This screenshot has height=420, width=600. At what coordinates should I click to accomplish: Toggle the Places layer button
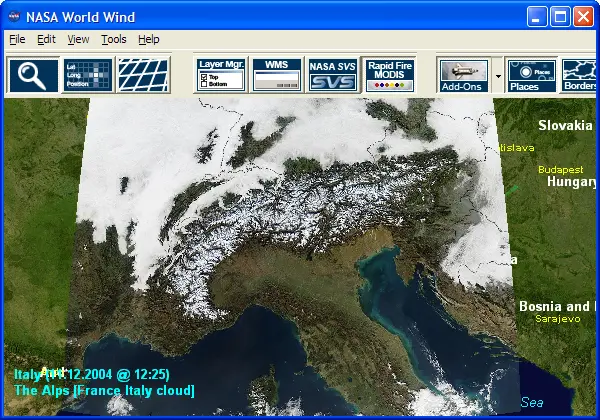(x=532, y=75)
